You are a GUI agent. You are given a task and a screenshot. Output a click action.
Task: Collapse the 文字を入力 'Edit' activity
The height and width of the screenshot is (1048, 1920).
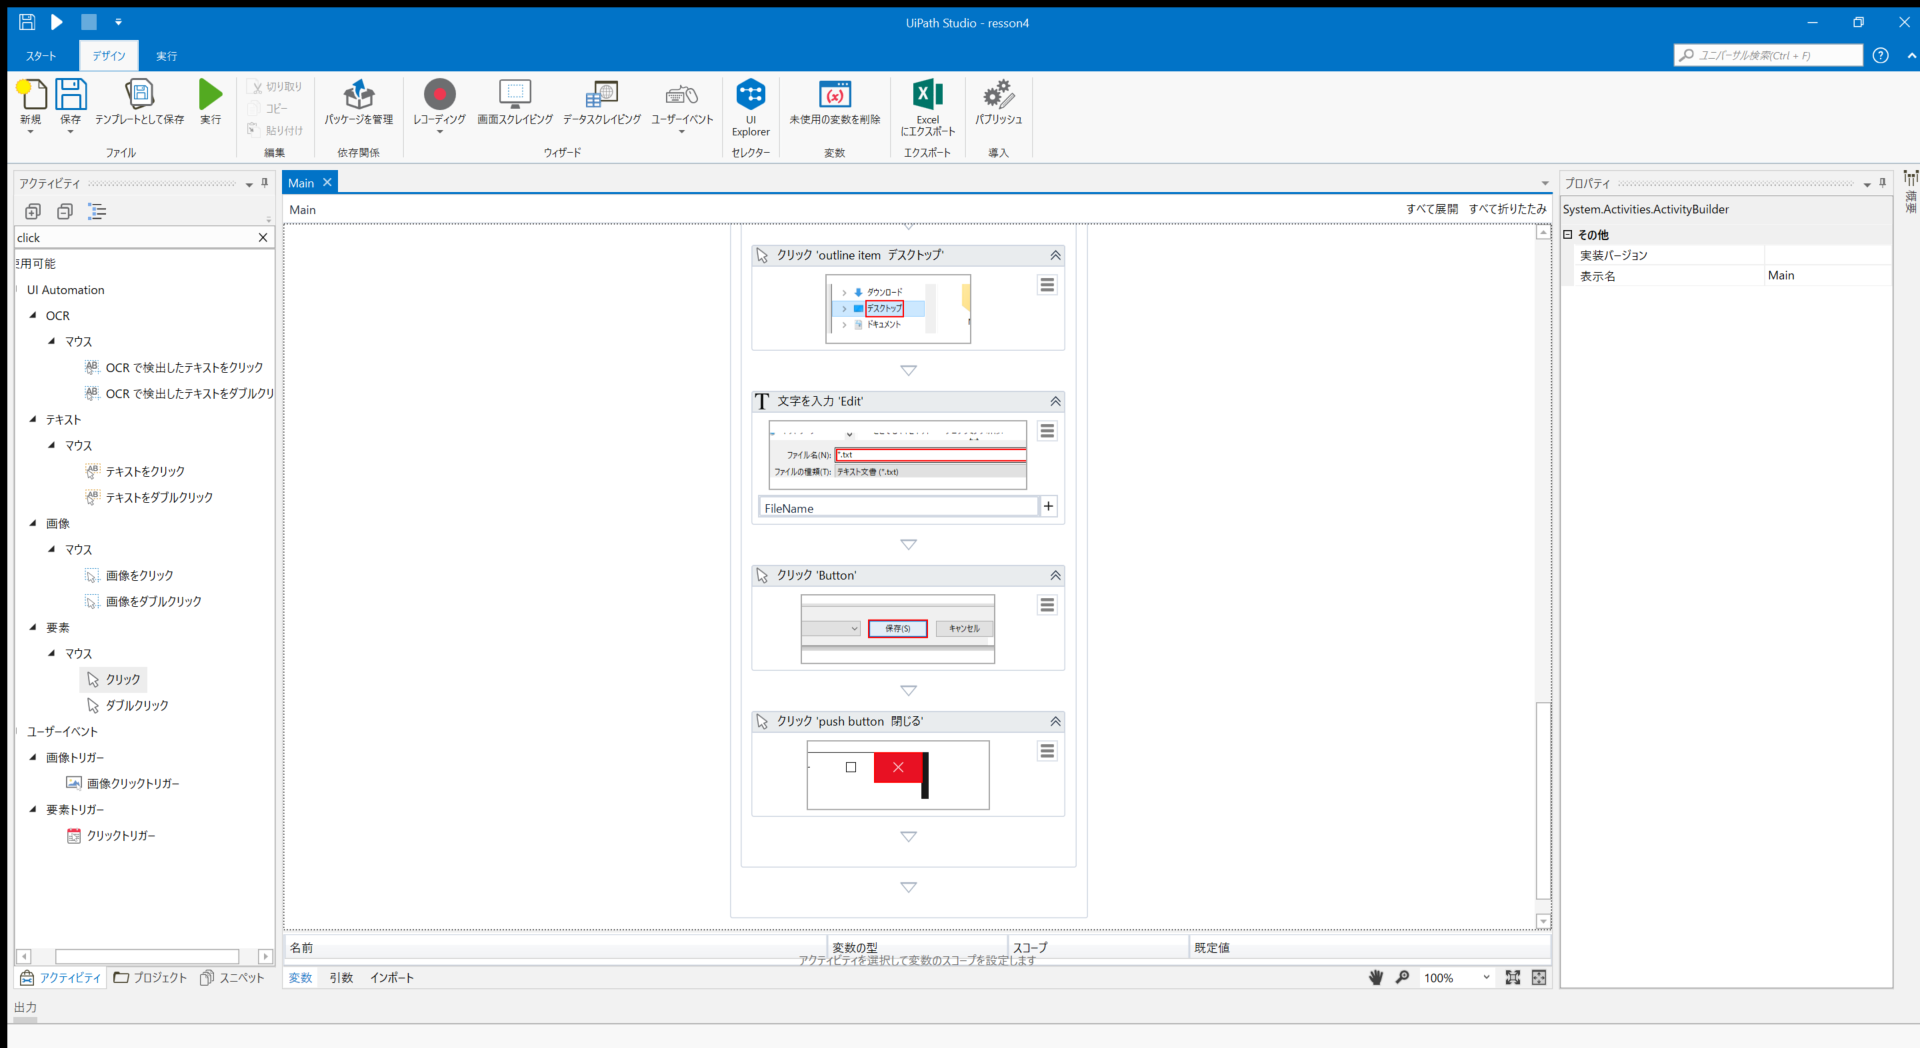tap(1054, 401)
